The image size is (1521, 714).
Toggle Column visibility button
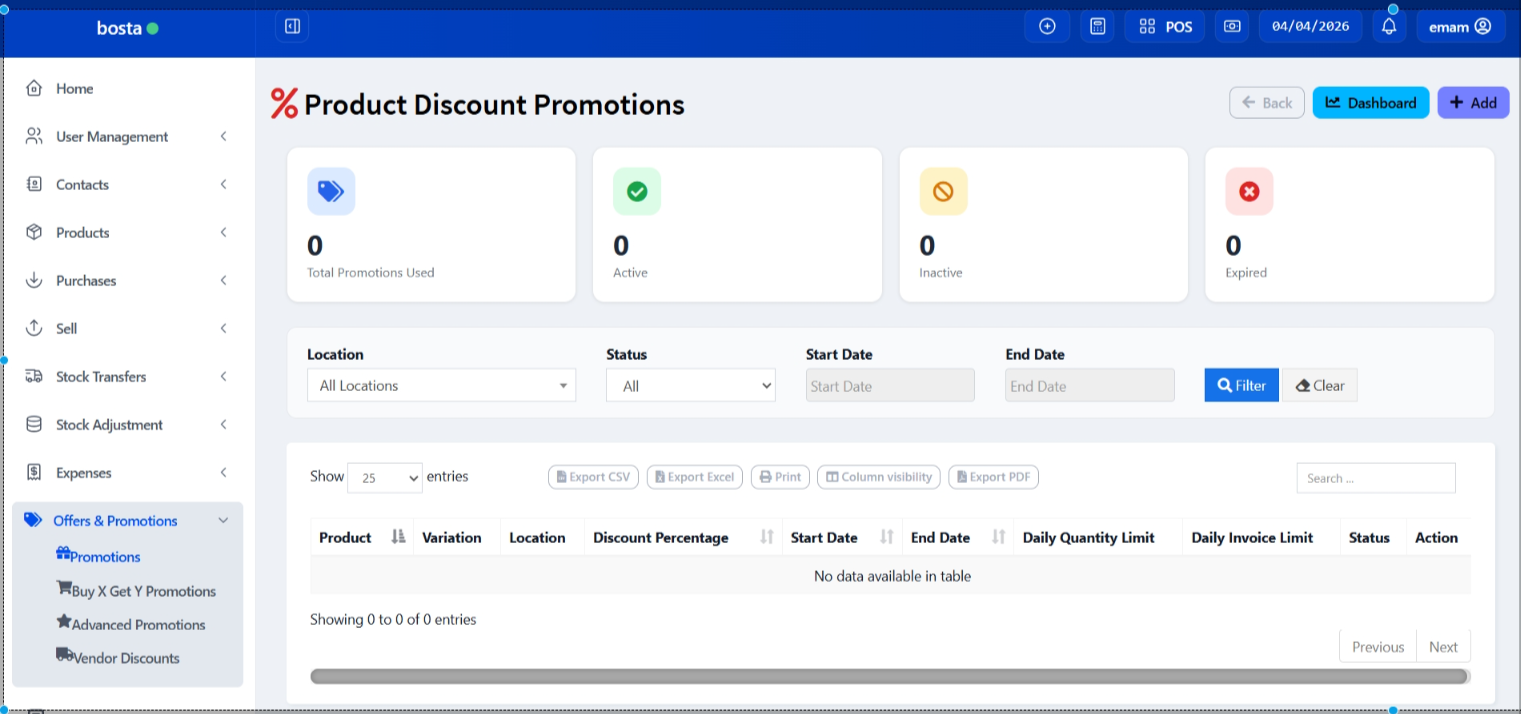tap(879, 477)
